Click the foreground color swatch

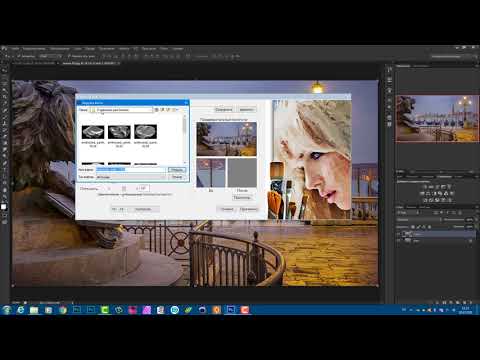click(3, 207)
